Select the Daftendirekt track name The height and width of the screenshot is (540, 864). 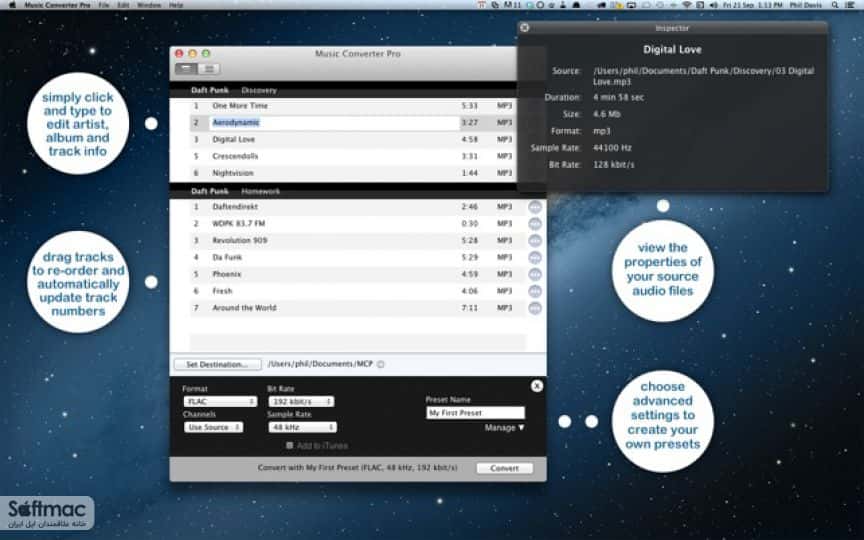pos(235,207)
